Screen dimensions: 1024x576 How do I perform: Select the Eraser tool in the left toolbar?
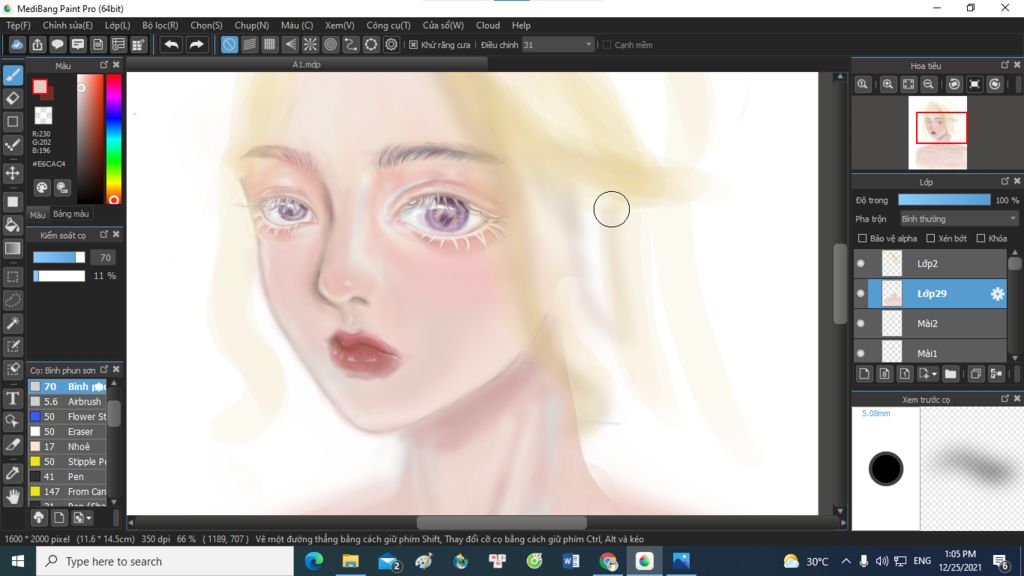coord(12,99)
